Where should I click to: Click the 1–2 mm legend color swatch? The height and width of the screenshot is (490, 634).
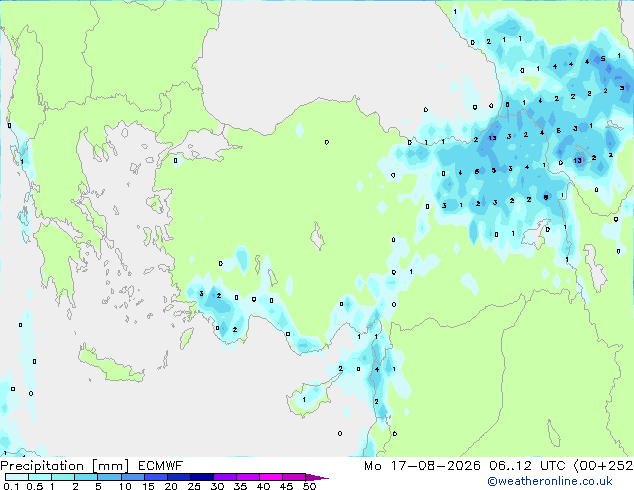(63, 477)
